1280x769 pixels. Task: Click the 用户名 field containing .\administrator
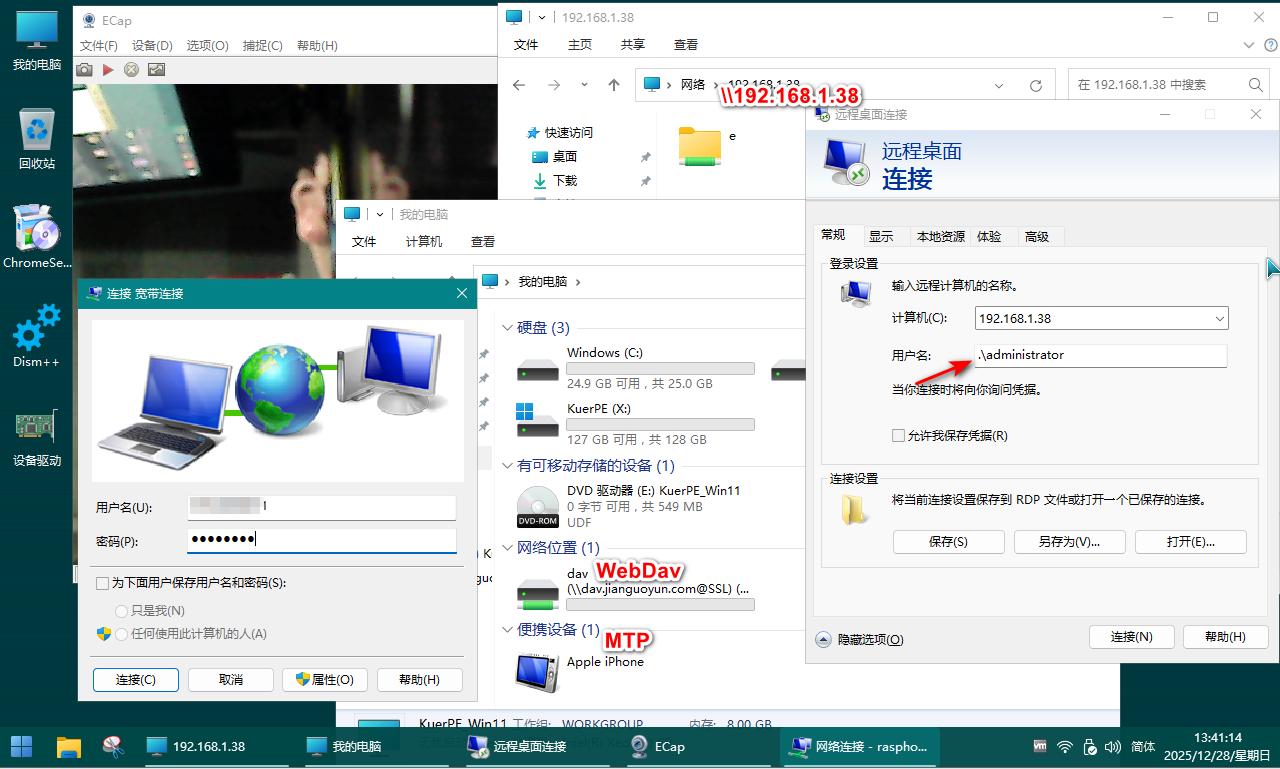click(1100, 355)
